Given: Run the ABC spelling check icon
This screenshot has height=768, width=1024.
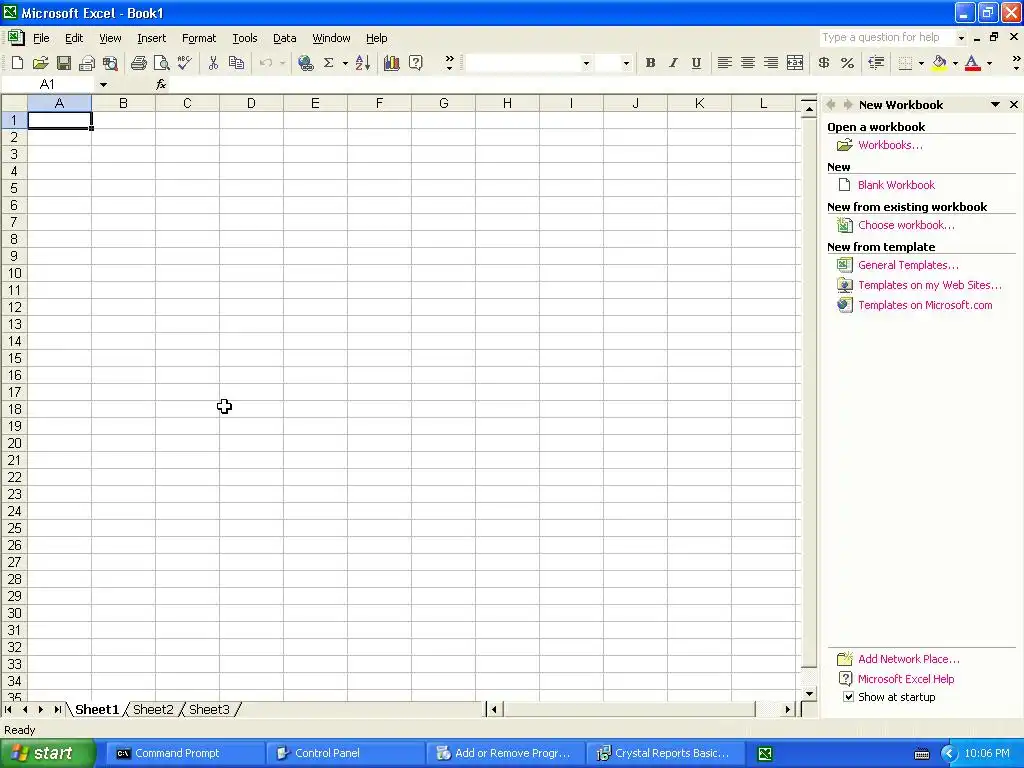Looking at the screenshot, I should (x=185, y=63).
